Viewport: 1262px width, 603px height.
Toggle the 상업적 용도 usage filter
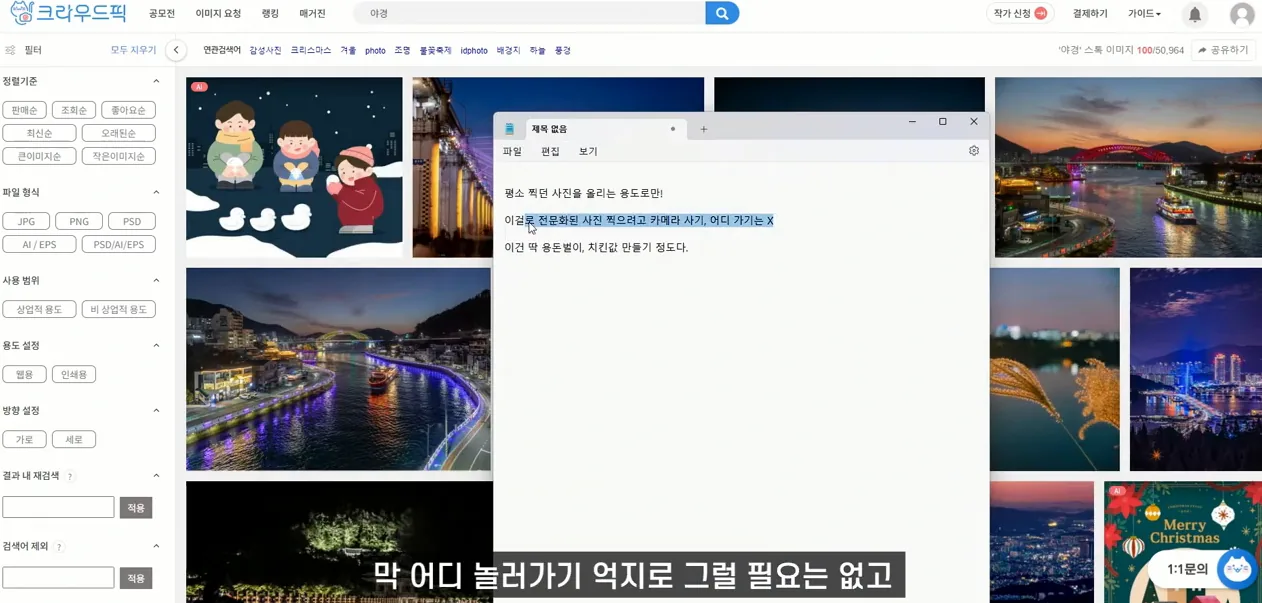[x=40, y=309]
